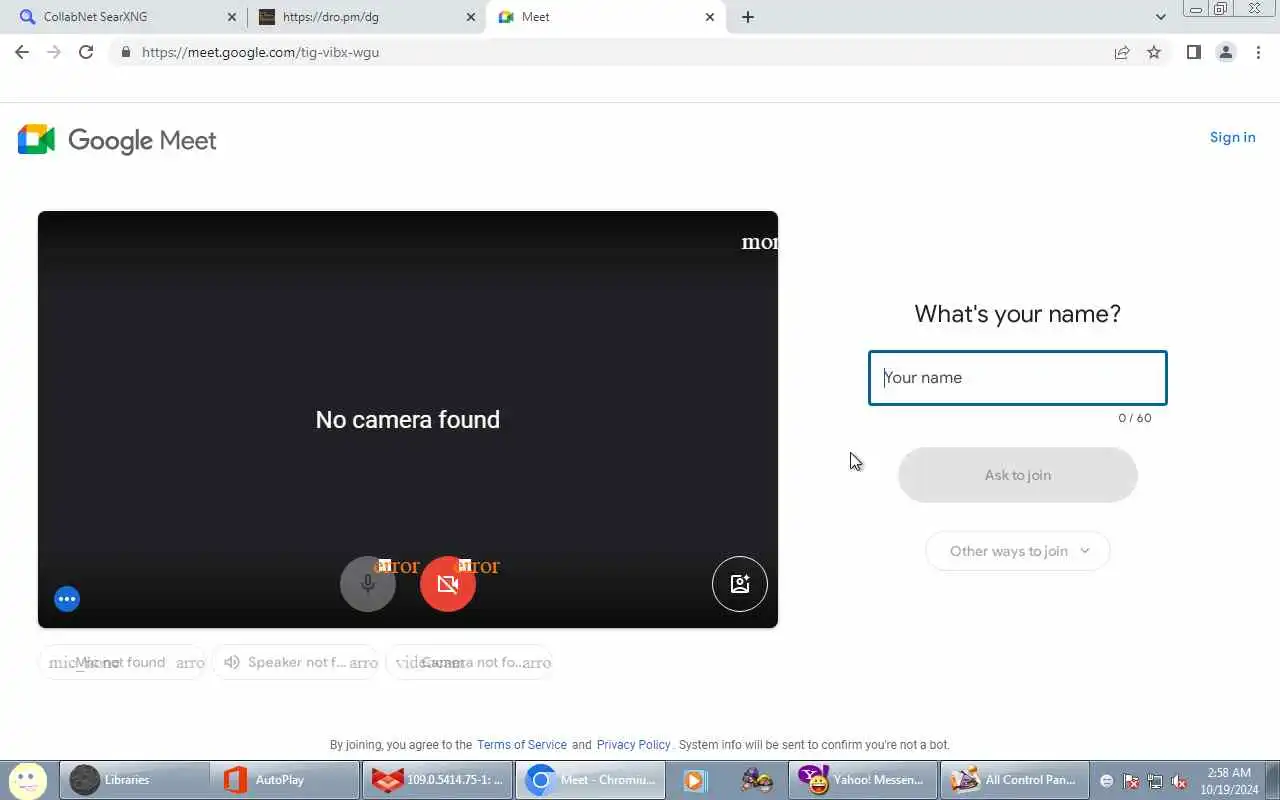Click the Google Meet logo
This screenshot has height=800, width=1280.
click(117, 140)
